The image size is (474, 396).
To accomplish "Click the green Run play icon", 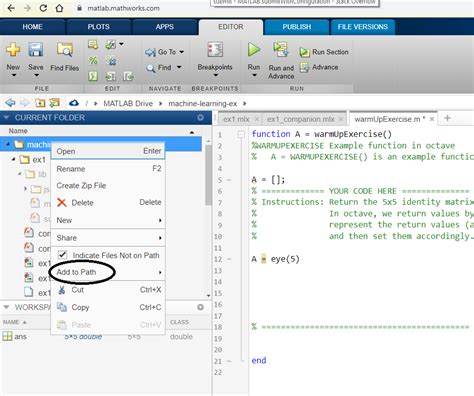I will tap(254, 49).
